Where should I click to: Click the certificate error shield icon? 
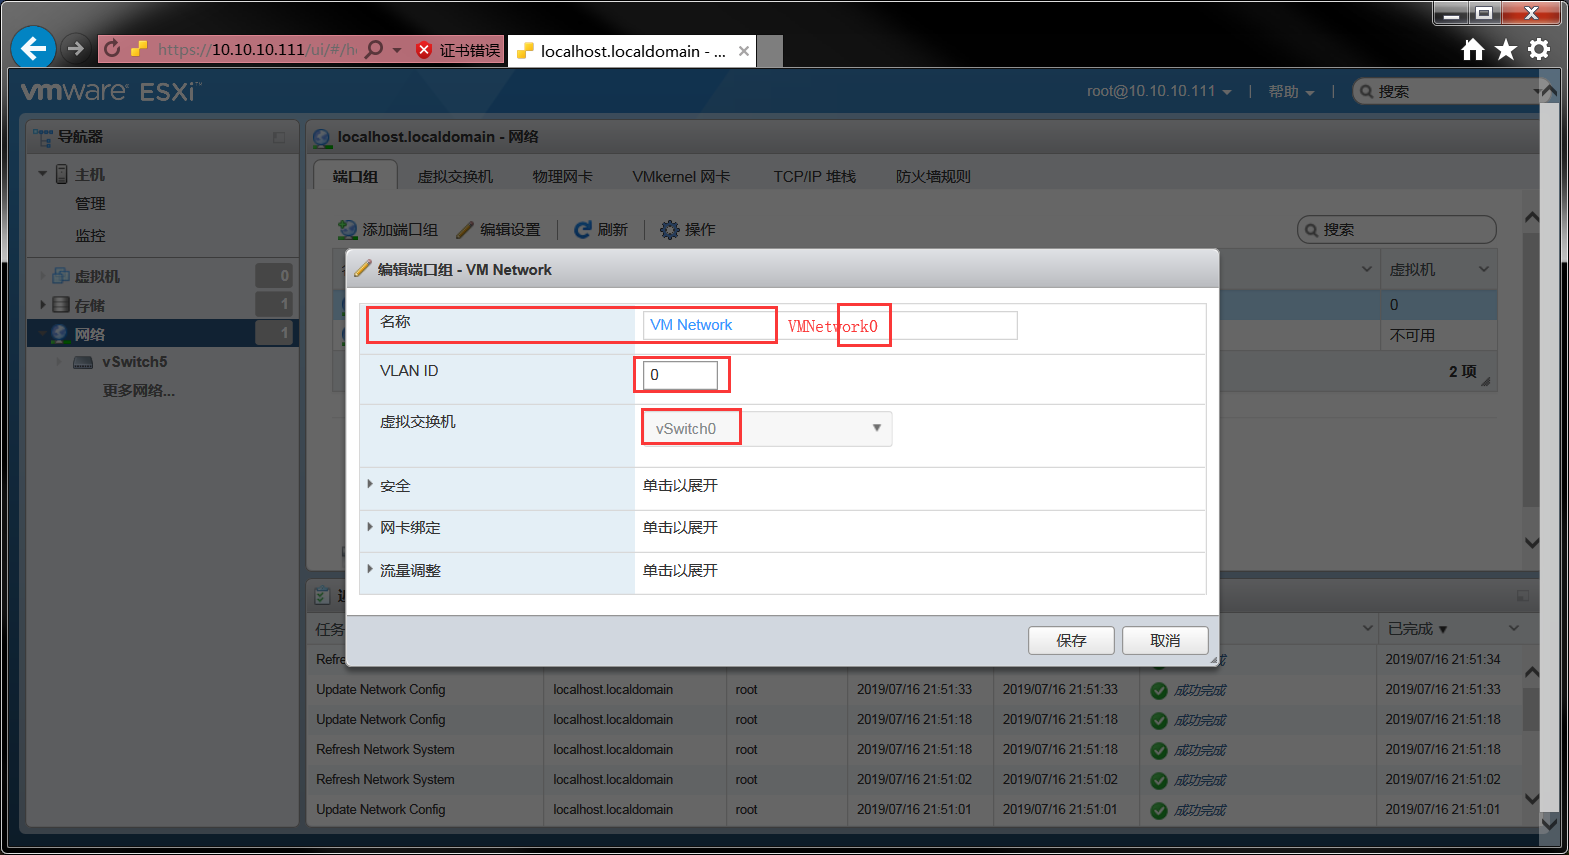point(424,50)
